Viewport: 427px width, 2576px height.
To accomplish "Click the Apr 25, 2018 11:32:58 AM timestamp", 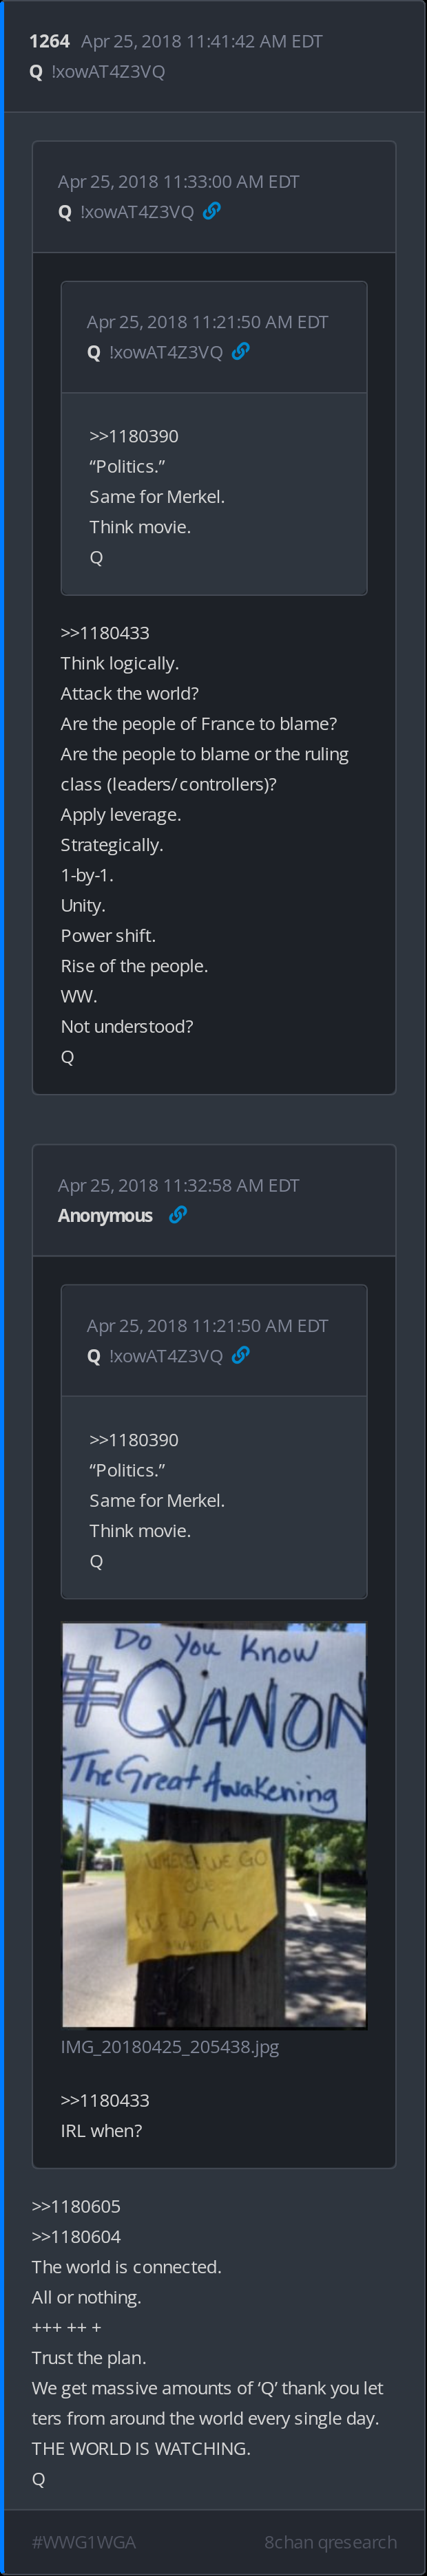I will tap(178, 1185).
